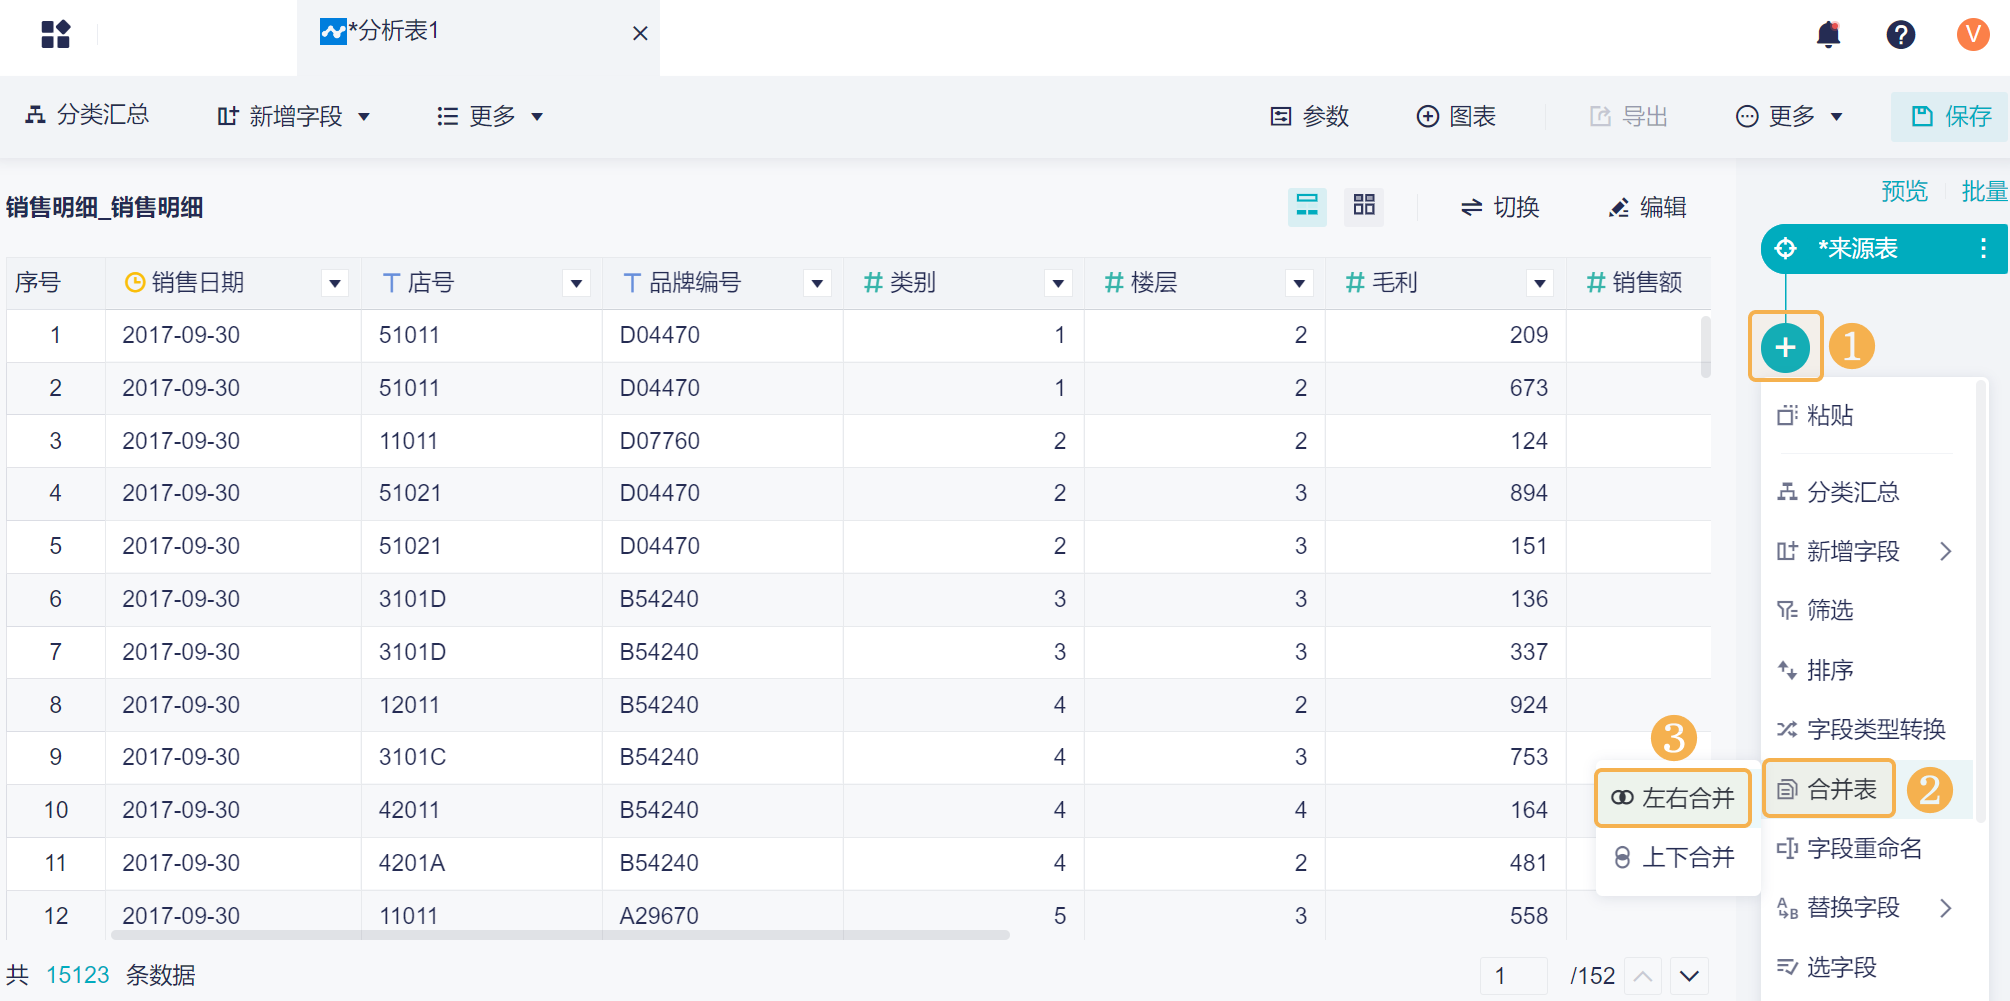The image size is (2010, 1001).
Task: Switch to the grid layout view toggle
Action: coord(1364,206)
